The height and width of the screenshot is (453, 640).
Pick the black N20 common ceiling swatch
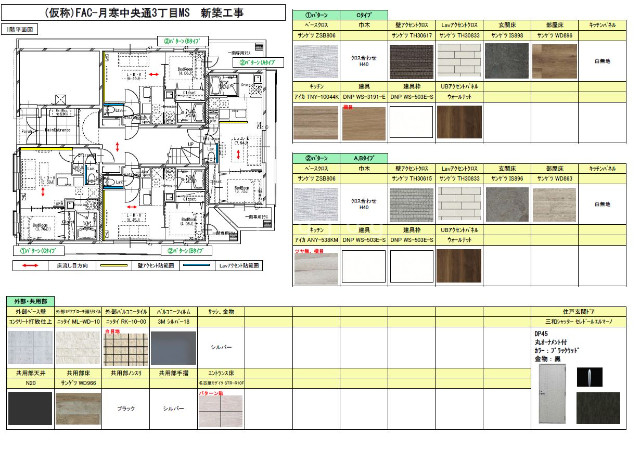coord(31,410)
